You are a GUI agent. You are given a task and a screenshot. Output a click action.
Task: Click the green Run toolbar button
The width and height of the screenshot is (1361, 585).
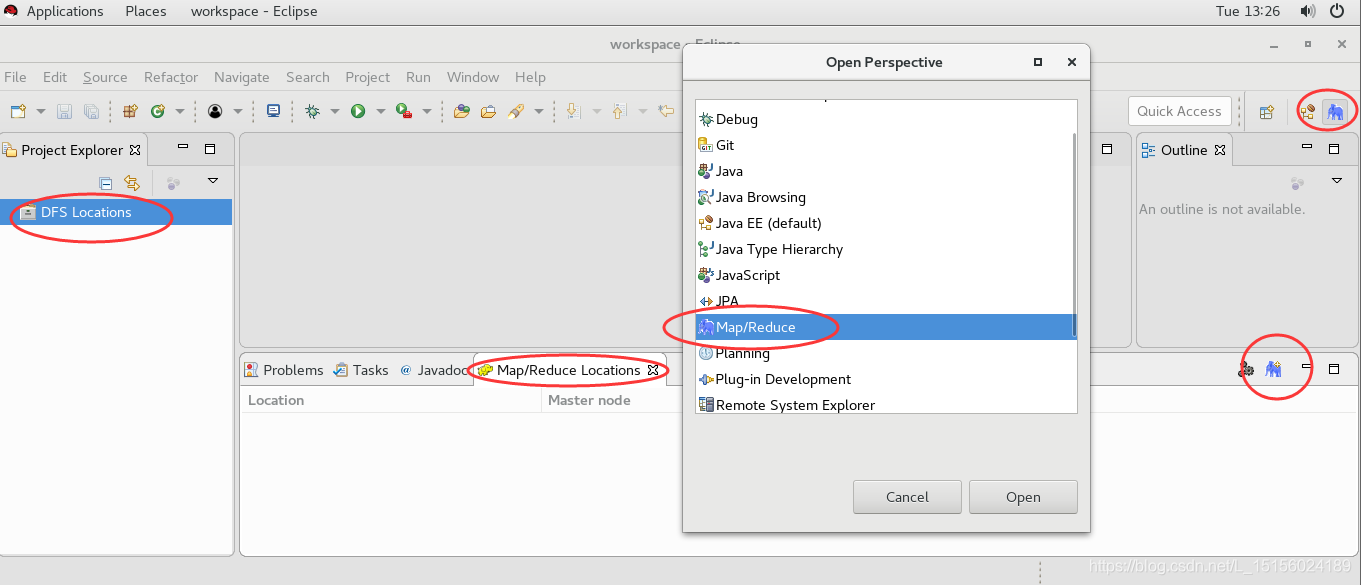pos(358,112)
